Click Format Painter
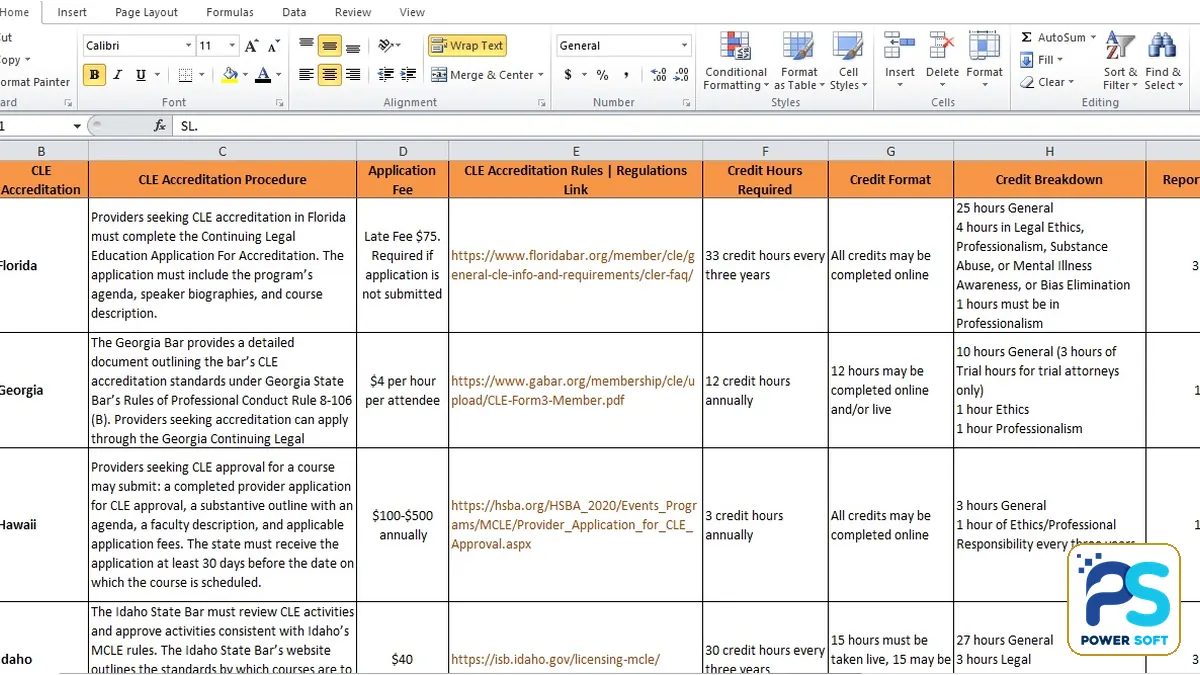 coord(35,82)
